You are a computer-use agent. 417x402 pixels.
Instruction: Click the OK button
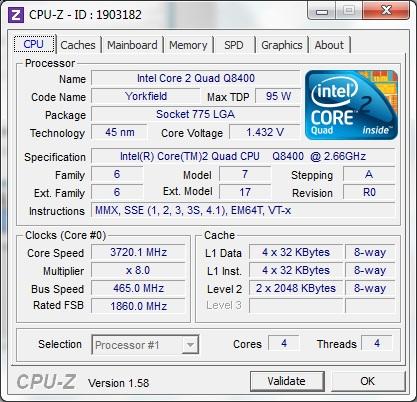click(367, 381)
